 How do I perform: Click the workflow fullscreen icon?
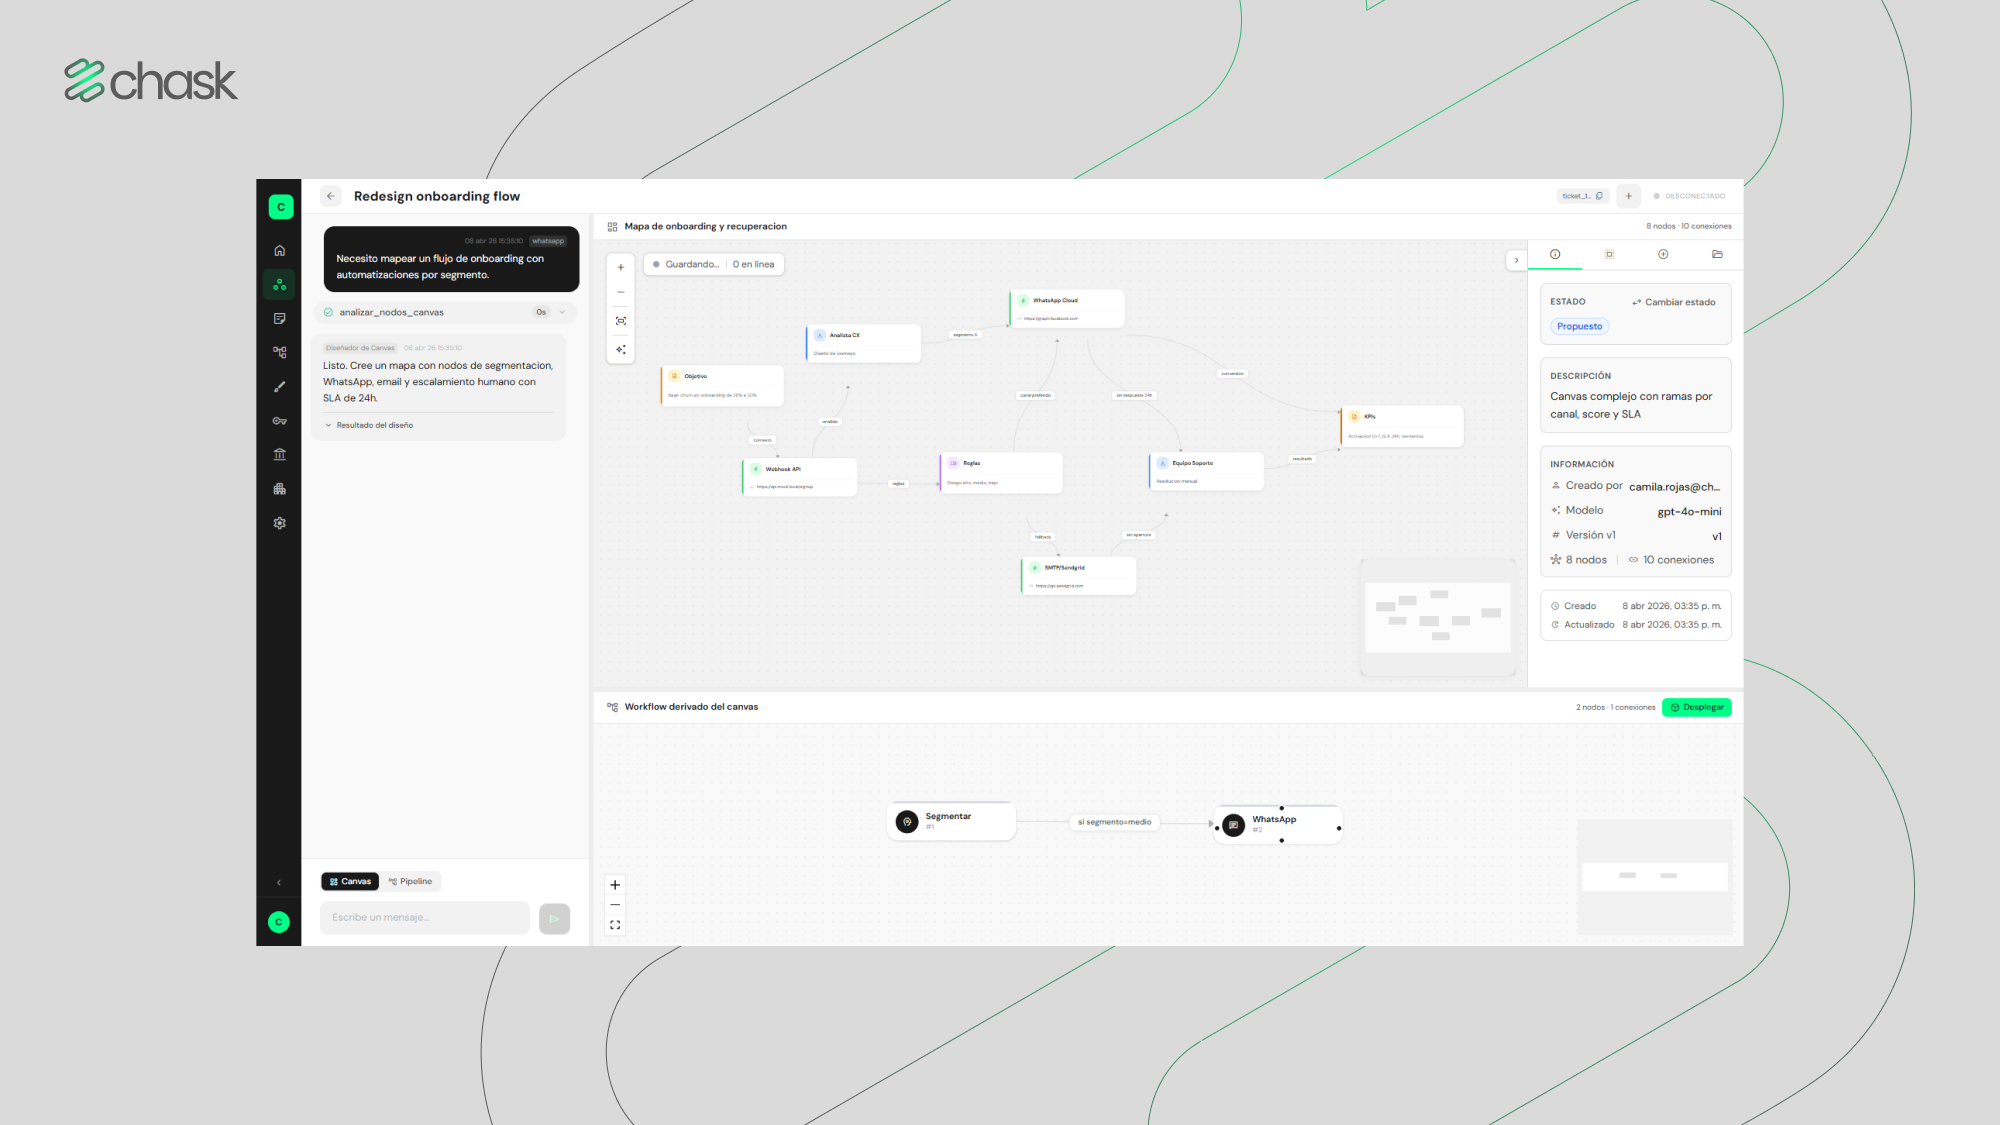(x=615, y=925)
